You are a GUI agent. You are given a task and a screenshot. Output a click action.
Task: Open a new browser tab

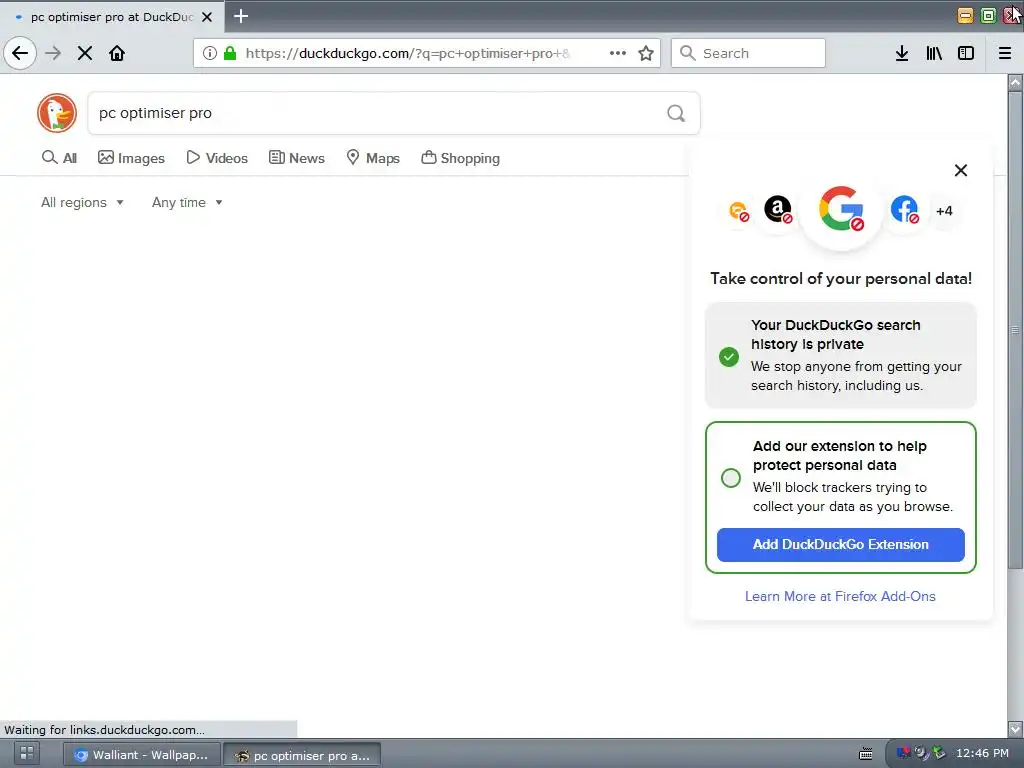click(241, 16)
